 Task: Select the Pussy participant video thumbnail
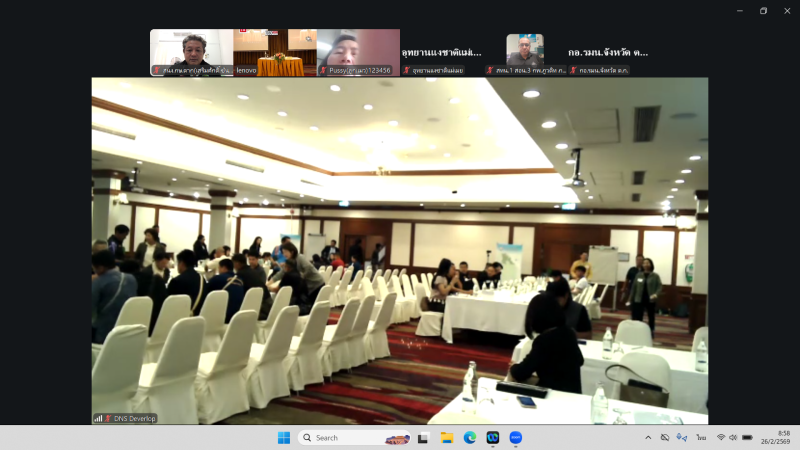pos(357,52)
